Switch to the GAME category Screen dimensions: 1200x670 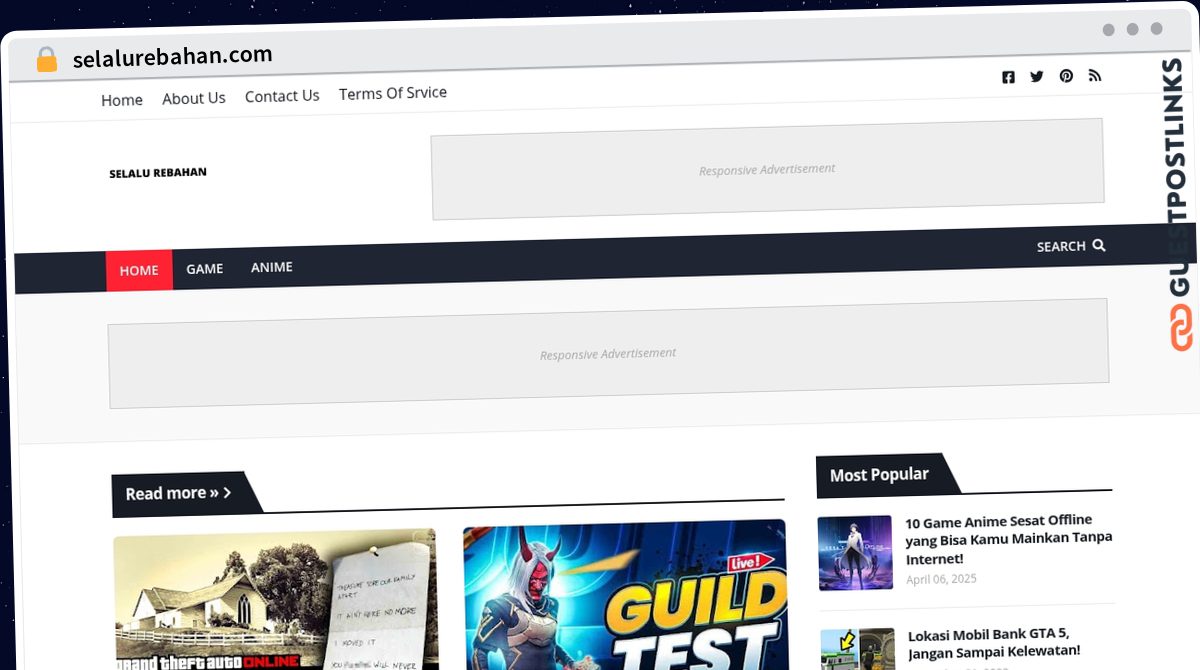(x=205, y=268)
